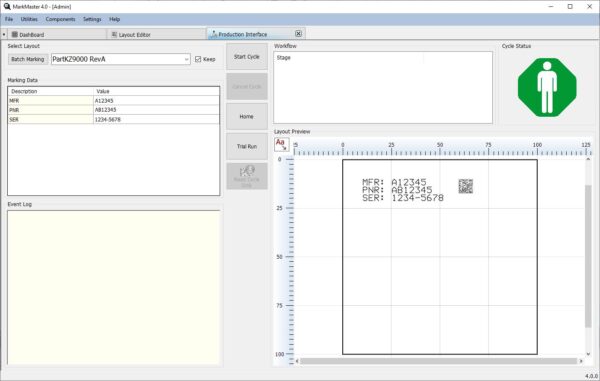Toggle the Keep checkbox
The height and width of the screenshot is (381, 600).
pos(198,59)
